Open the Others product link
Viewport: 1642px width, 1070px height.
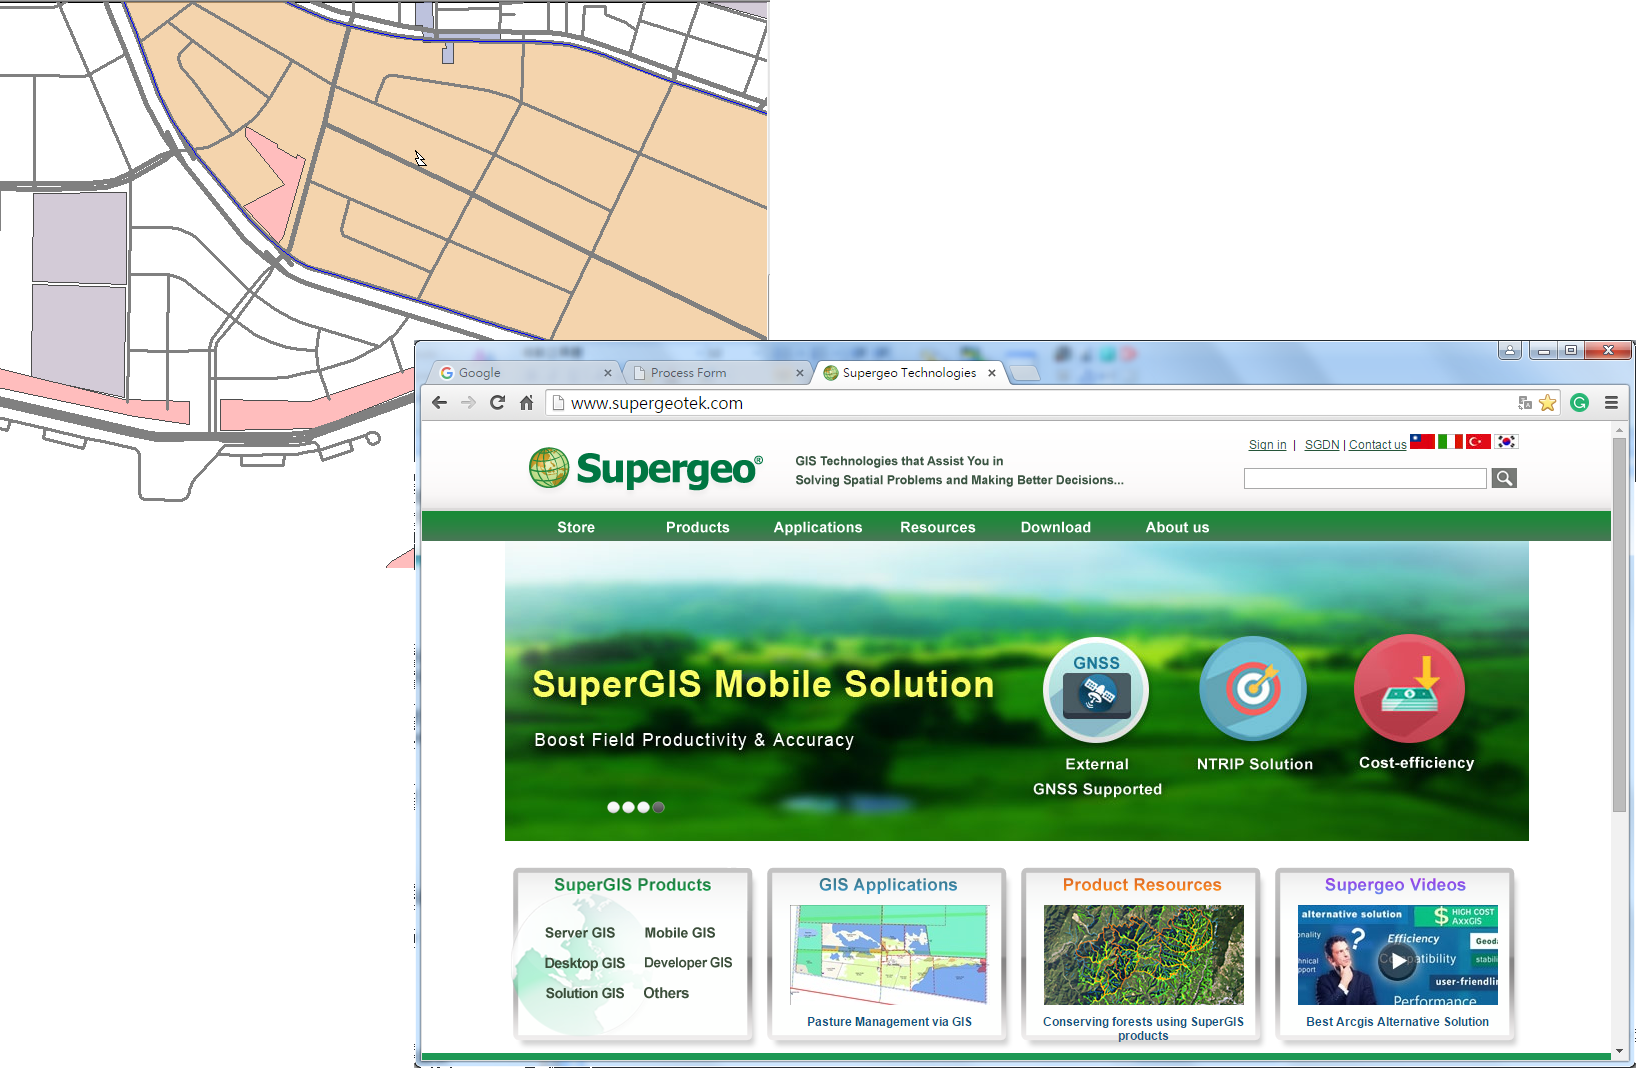(x=666, y=993)
